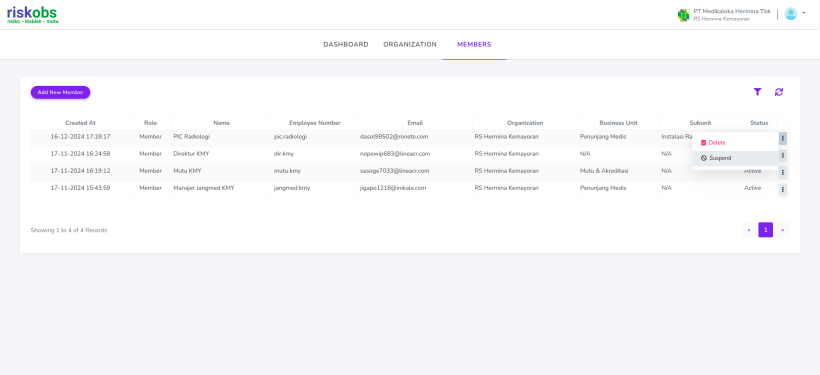Expand the user profile dropdown arrow
The image size is (820, 375).
point(803,13)
